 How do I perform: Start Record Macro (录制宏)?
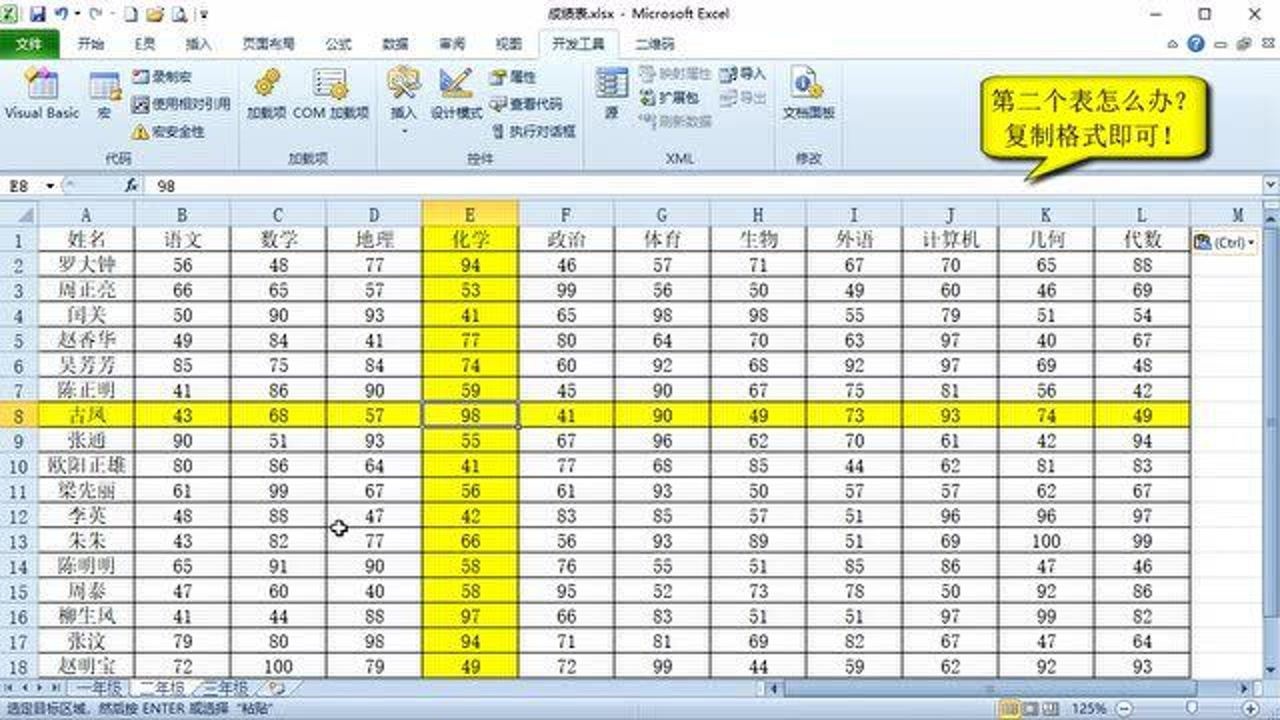pos(161,77)
